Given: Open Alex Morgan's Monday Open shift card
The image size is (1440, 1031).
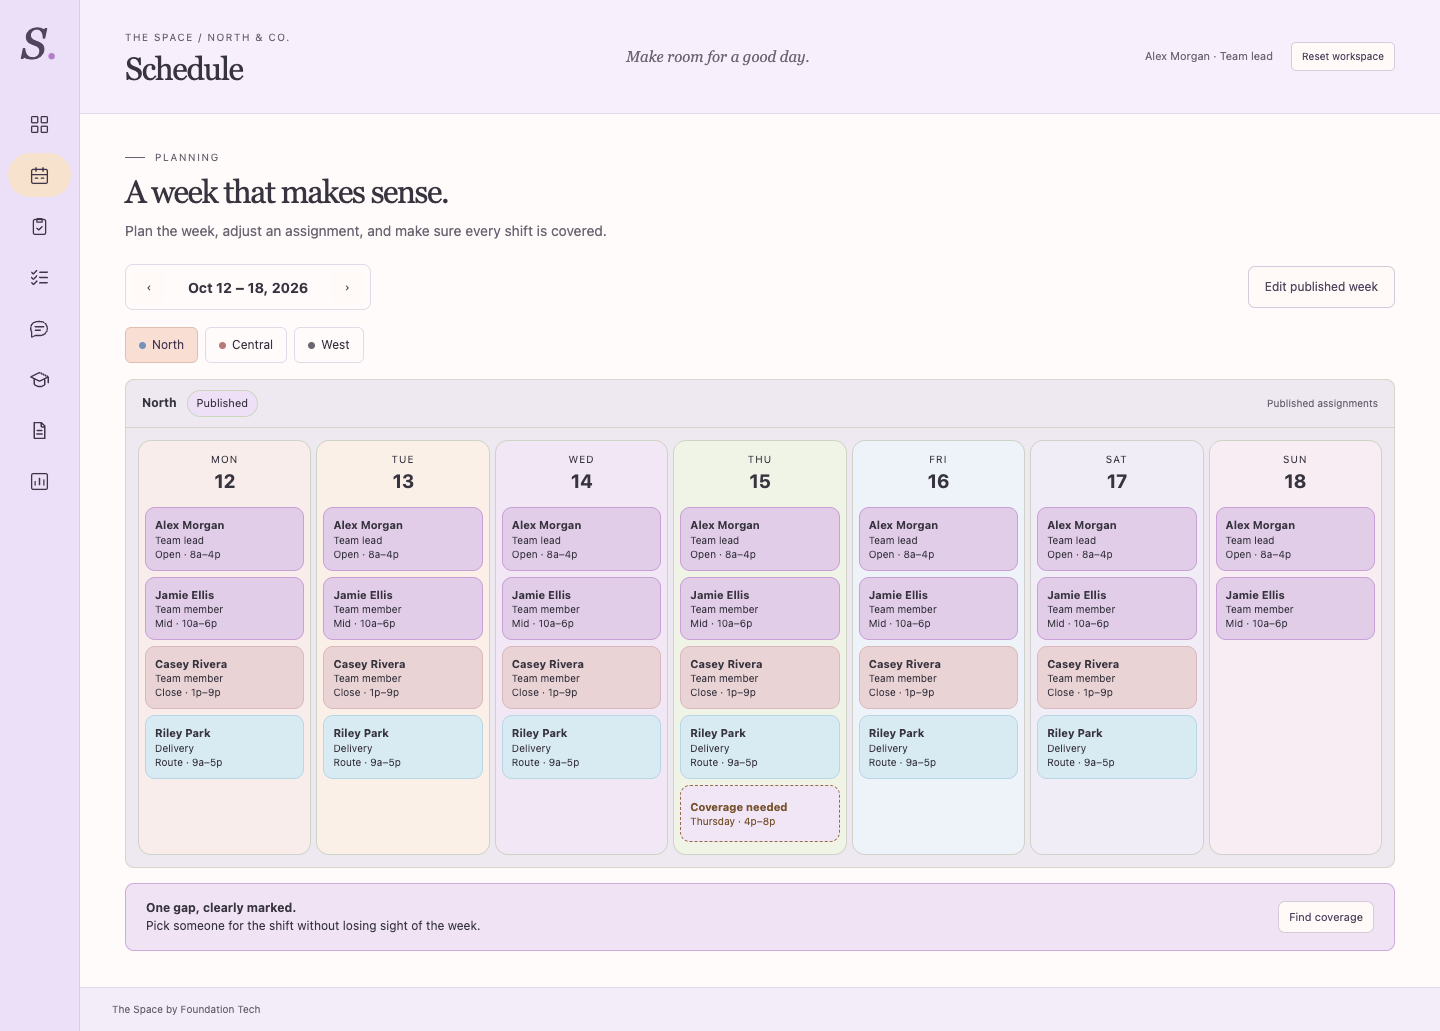Looking at the screenshot, I should click(x=224, y=539).
